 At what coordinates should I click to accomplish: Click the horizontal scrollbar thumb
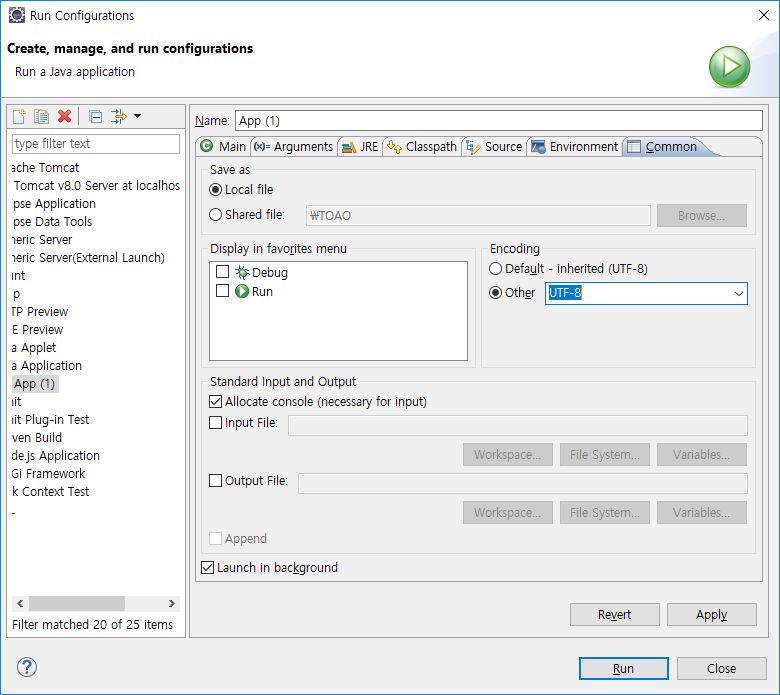77,603
